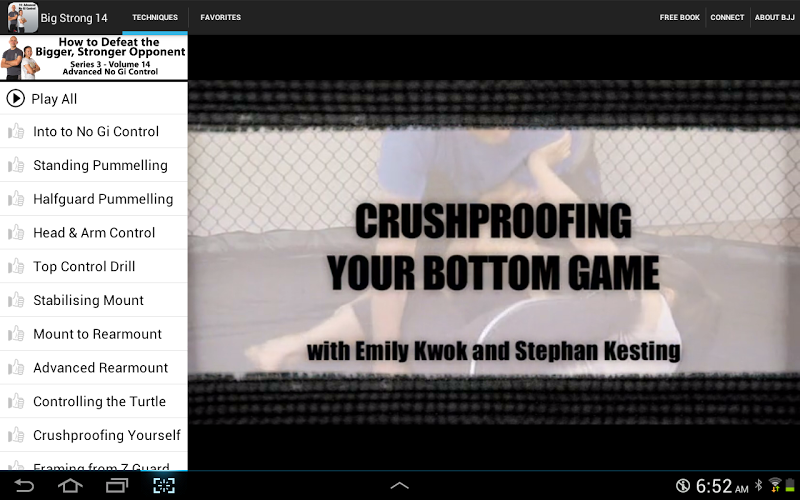800x500 pixels.
Task: Favorite the Standing Pummelling video
Action: tap(16, 165)
